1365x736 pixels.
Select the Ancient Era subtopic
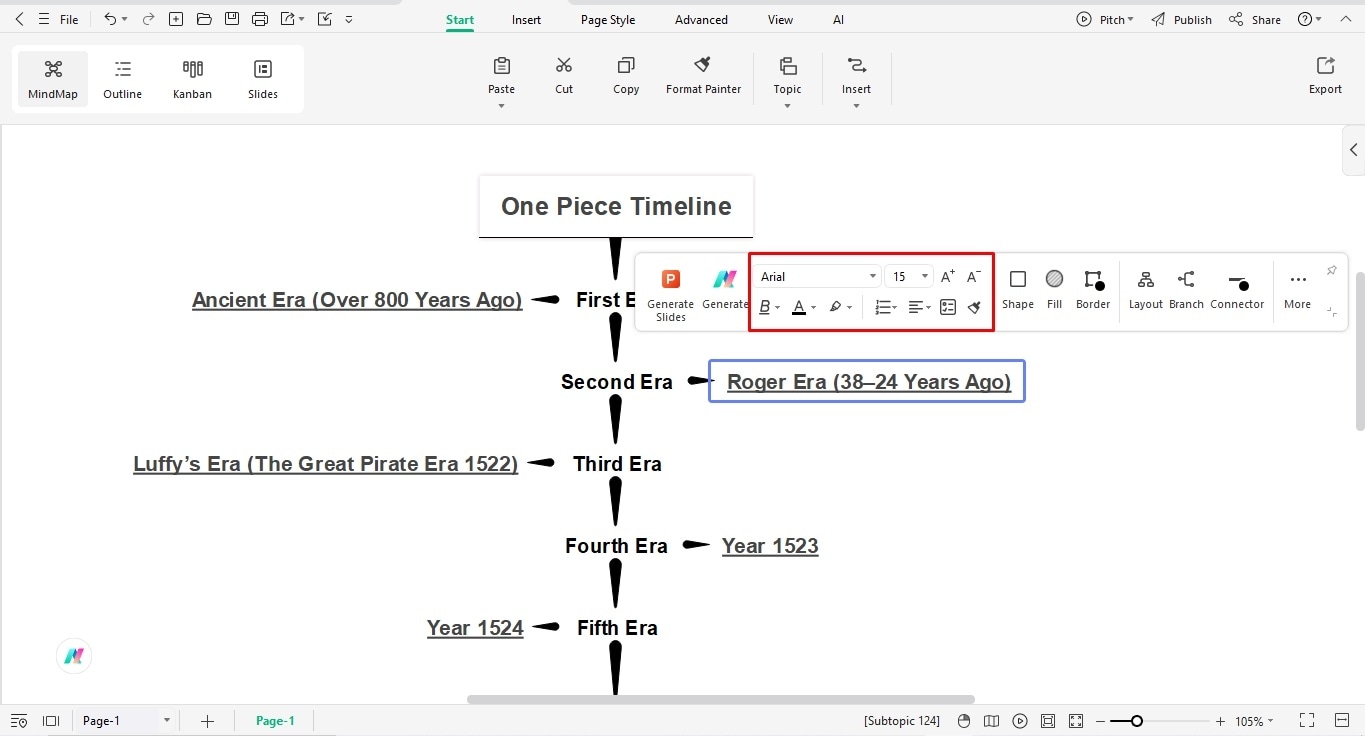pos(357,300)
